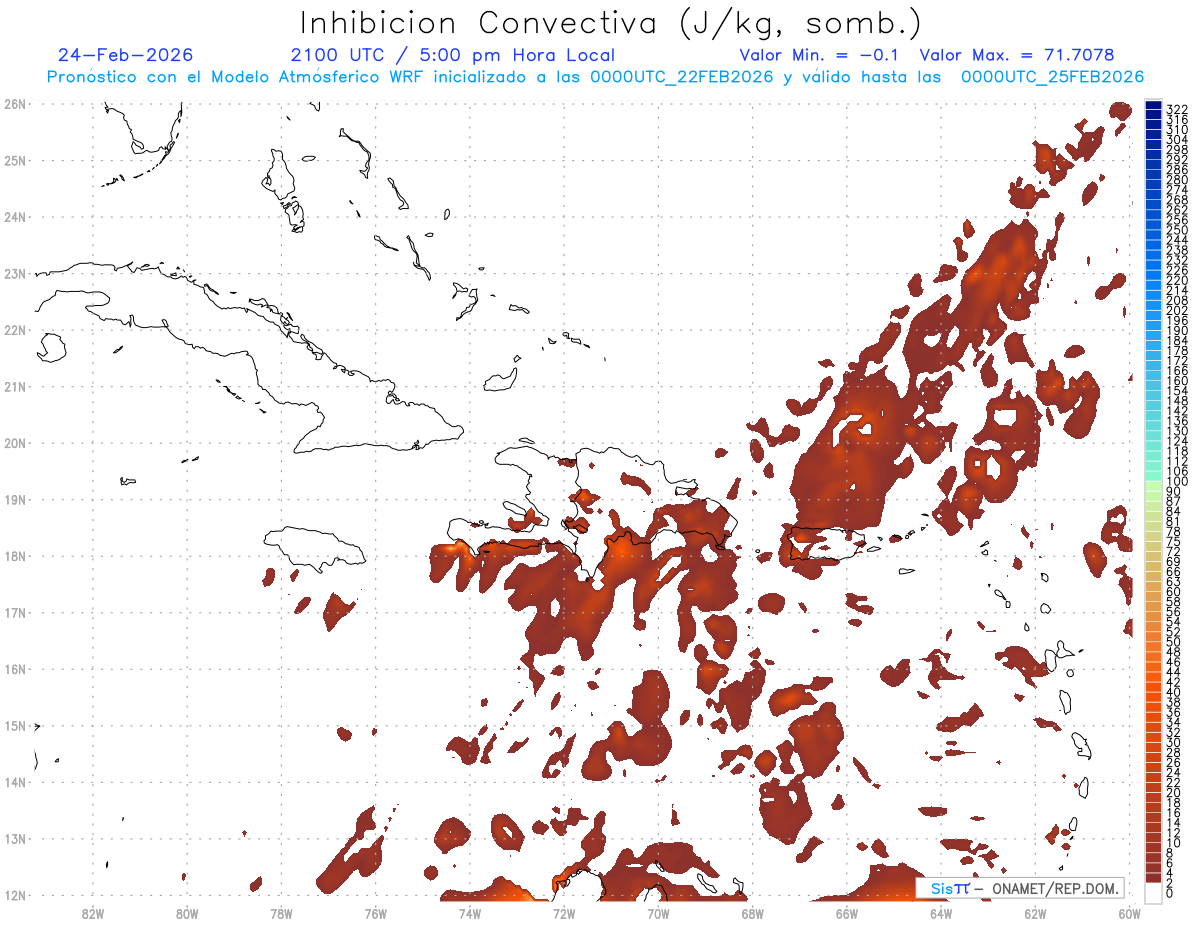The image size is (1200, 927).
Task: Click the "Valor Max. = 71.7078" text
Action: [1016, 55]
